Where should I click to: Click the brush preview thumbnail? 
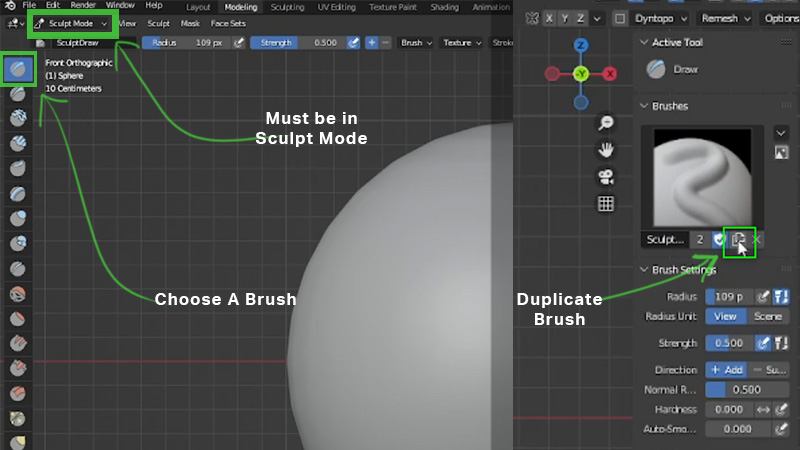pos(702,177)
